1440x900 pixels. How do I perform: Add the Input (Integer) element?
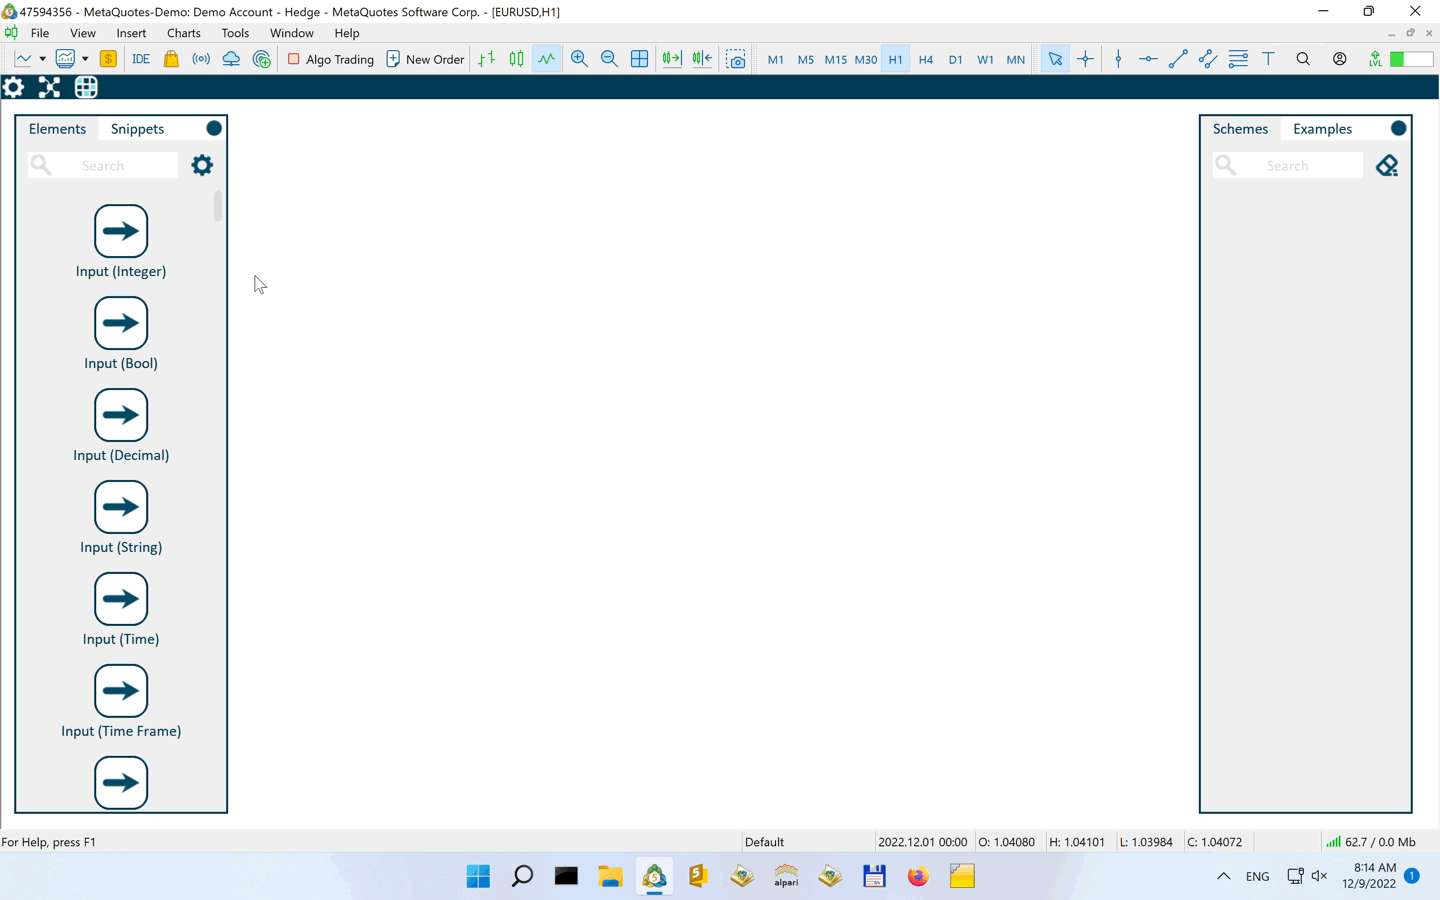click(x=121, y=231)
